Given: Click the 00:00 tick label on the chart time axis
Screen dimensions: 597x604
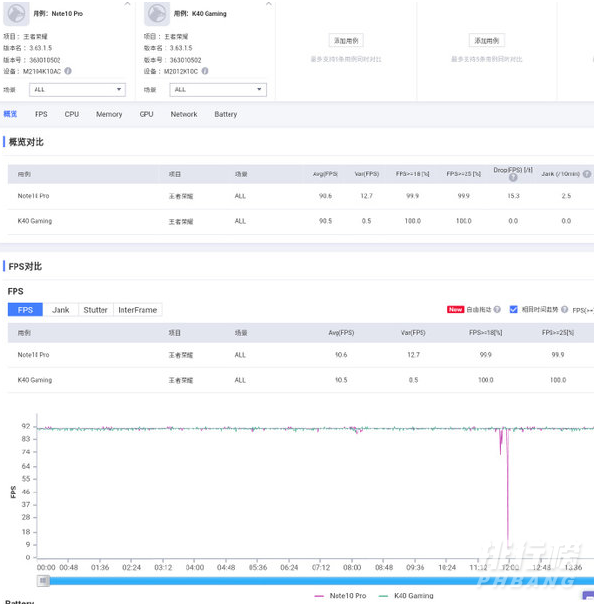Looking at the screenshot, I should pos(46,567).
